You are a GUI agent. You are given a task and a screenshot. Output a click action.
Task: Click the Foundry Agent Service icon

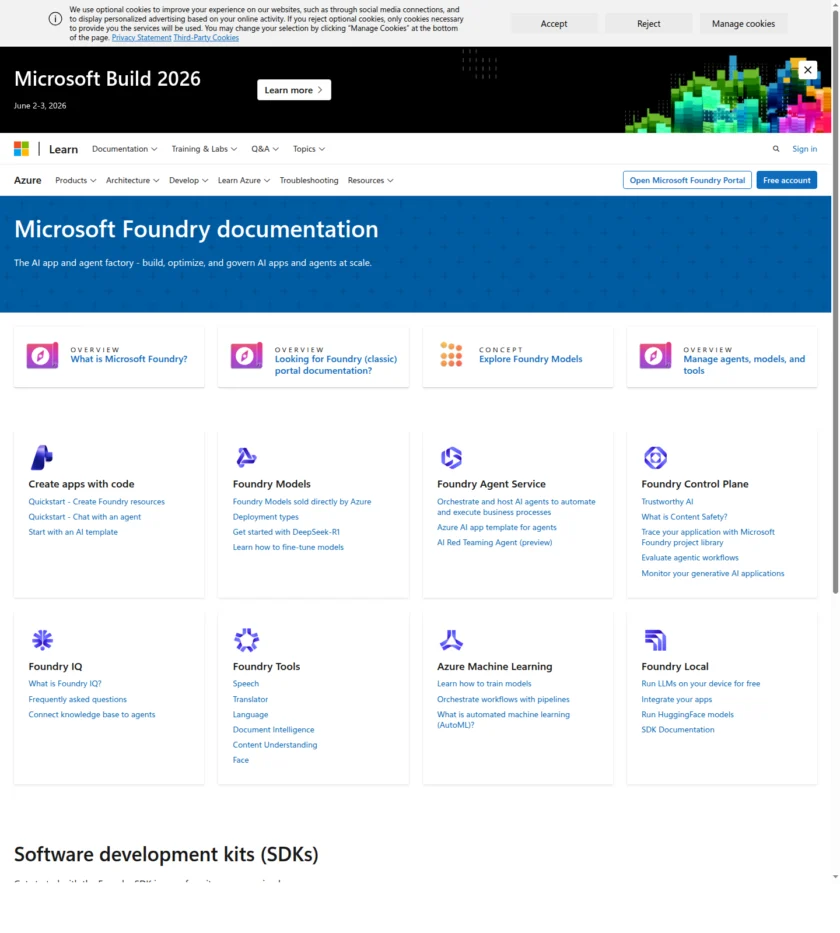click(450, 457)
